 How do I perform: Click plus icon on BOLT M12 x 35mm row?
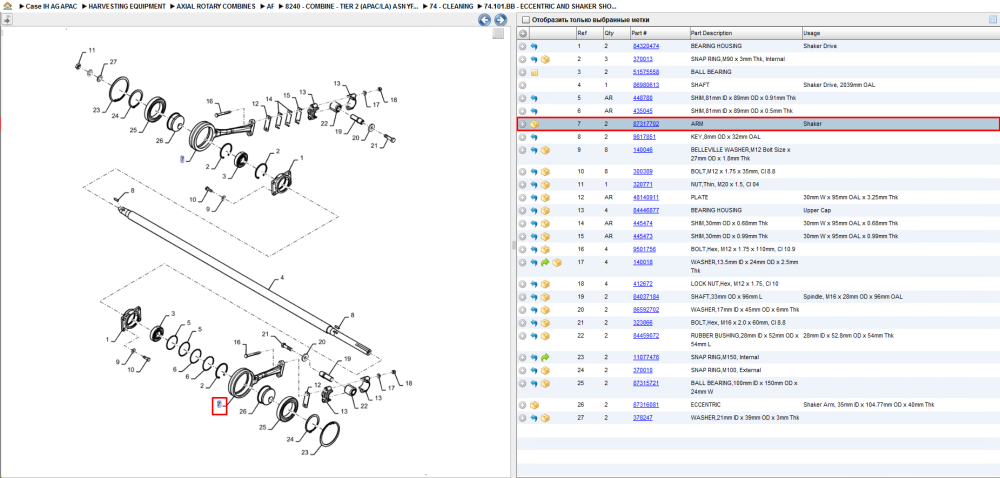(x=522, y=171)
